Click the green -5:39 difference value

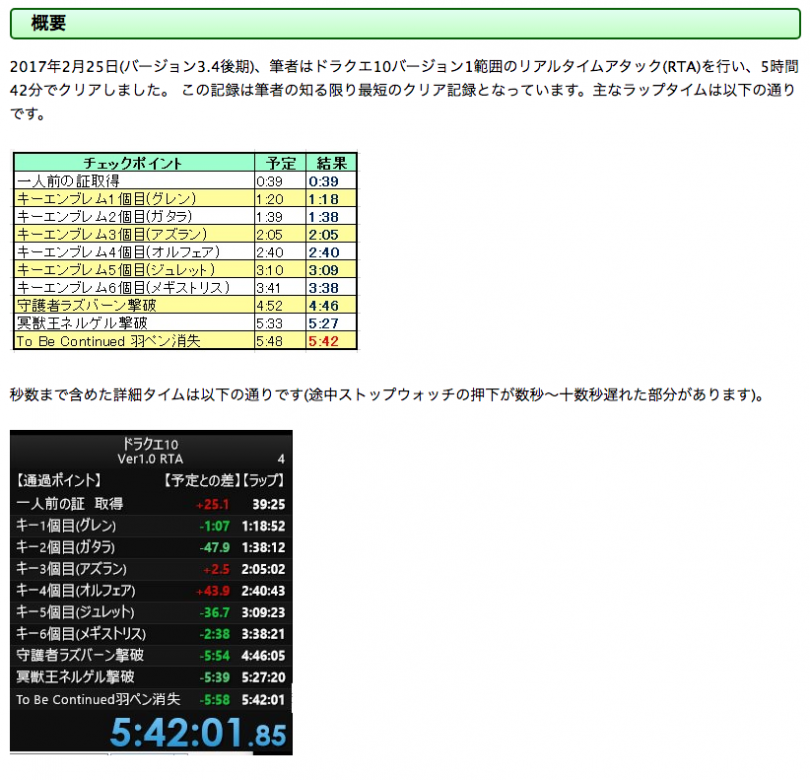[x=214, y=677]
